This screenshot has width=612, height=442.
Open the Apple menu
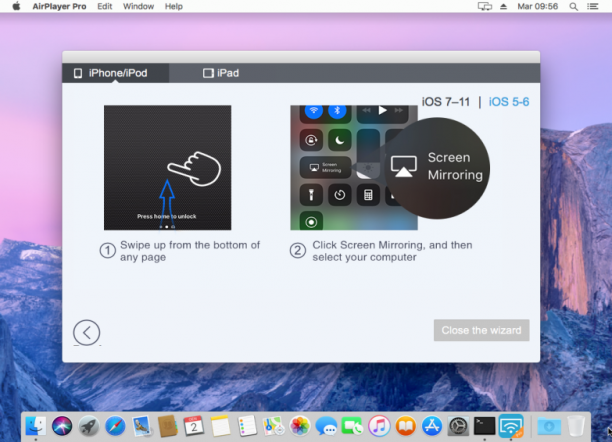click(x=16, y=6)
